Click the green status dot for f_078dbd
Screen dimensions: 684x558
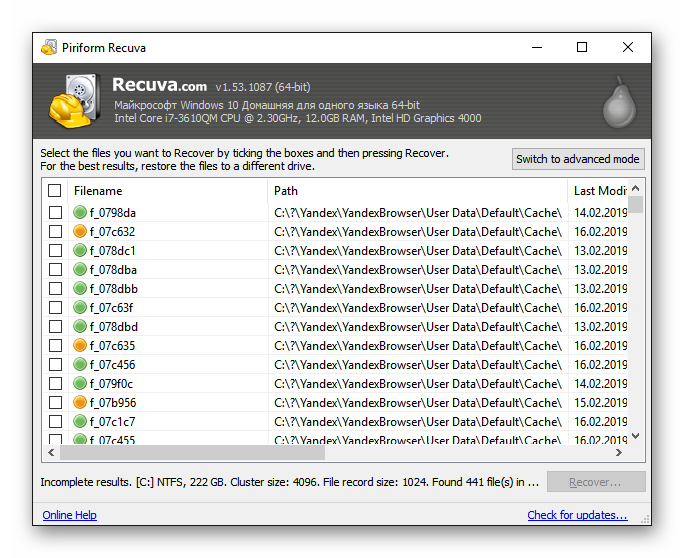coord(80,326)
